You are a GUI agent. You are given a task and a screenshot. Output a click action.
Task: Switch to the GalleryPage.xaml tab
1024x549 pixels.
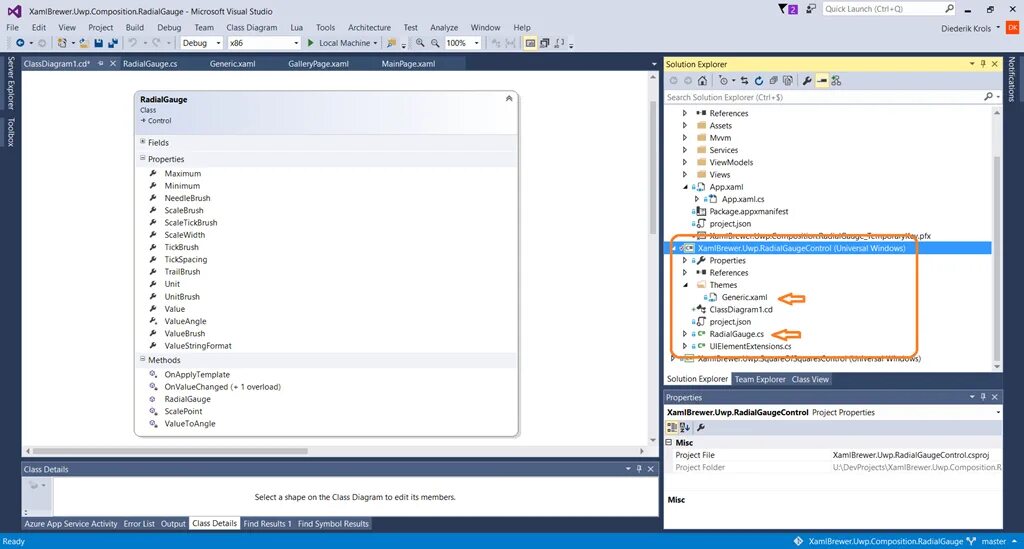point(318,64)
